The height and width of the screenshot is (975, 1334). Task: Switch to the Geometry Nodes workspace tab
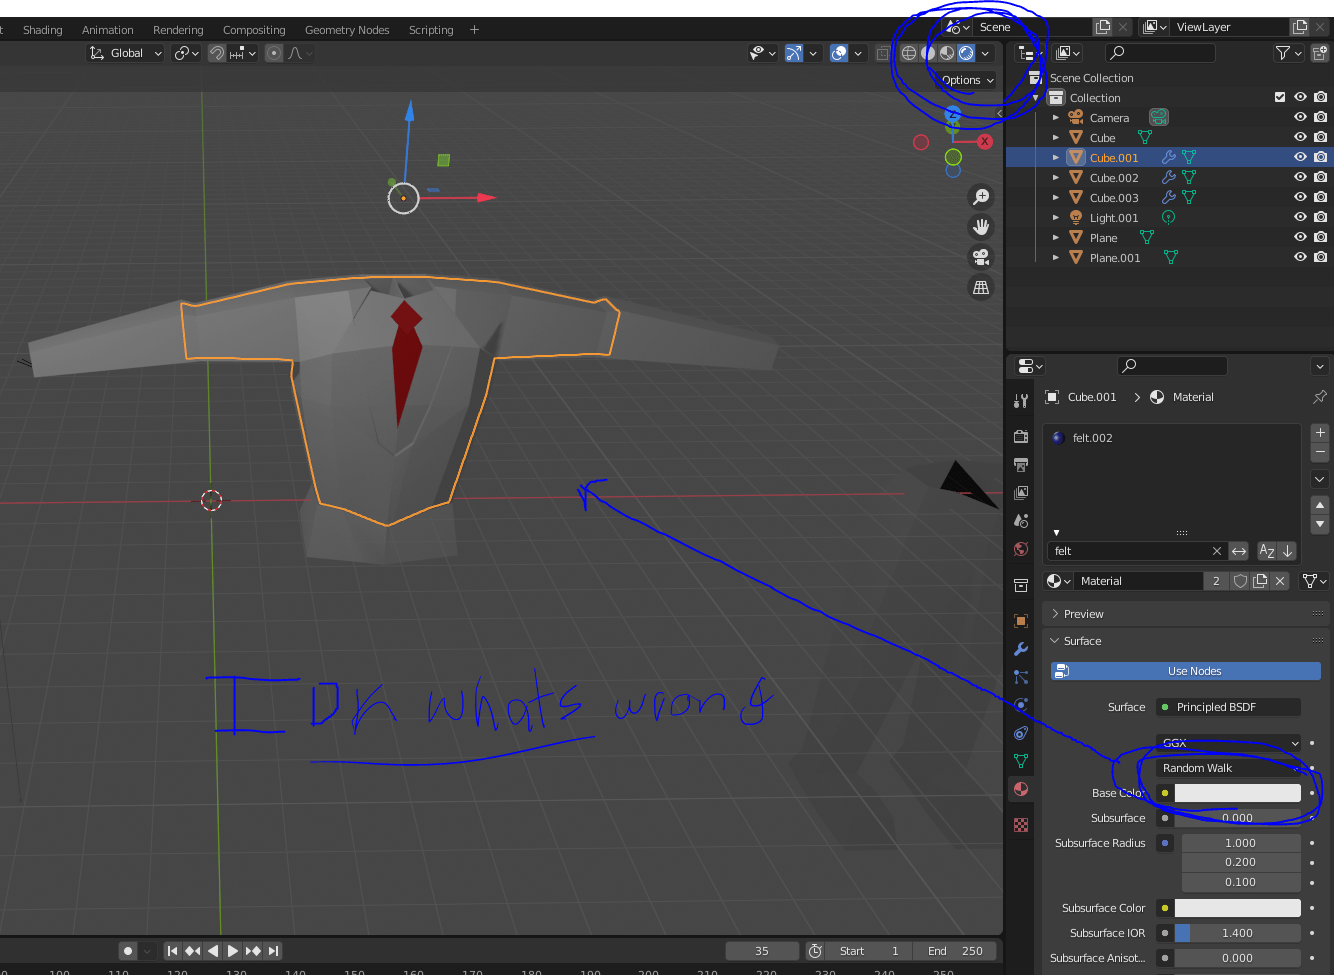point(347,30)
